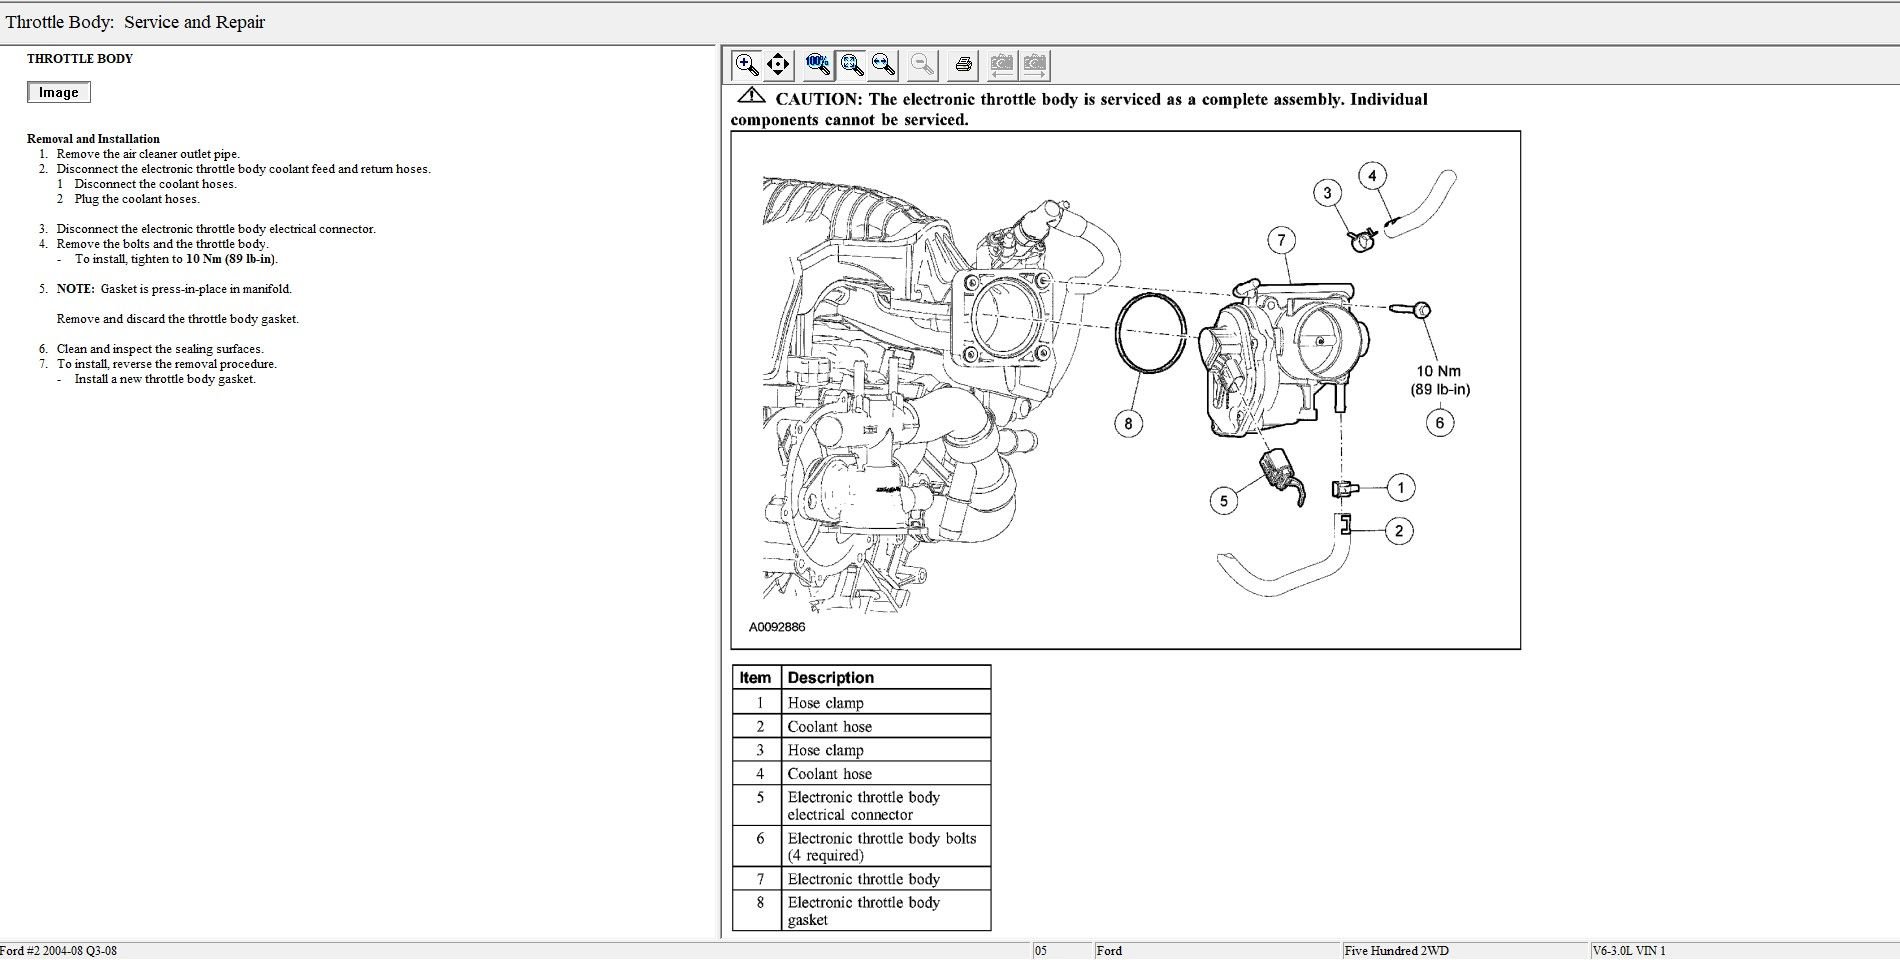This screenshot has height=960, width=1900.
Task: Click the Throttle Body: Service and Repair title
Action: [135, 22]
